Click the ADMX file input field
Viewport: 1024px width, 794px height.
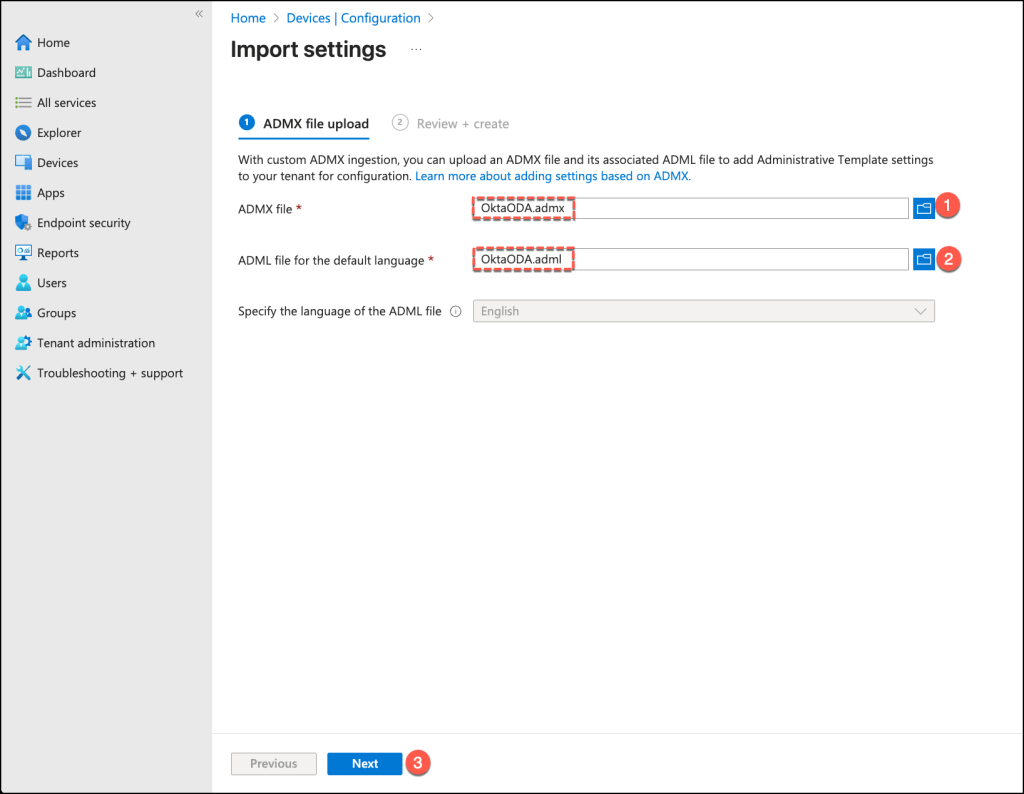coord(690,208)
